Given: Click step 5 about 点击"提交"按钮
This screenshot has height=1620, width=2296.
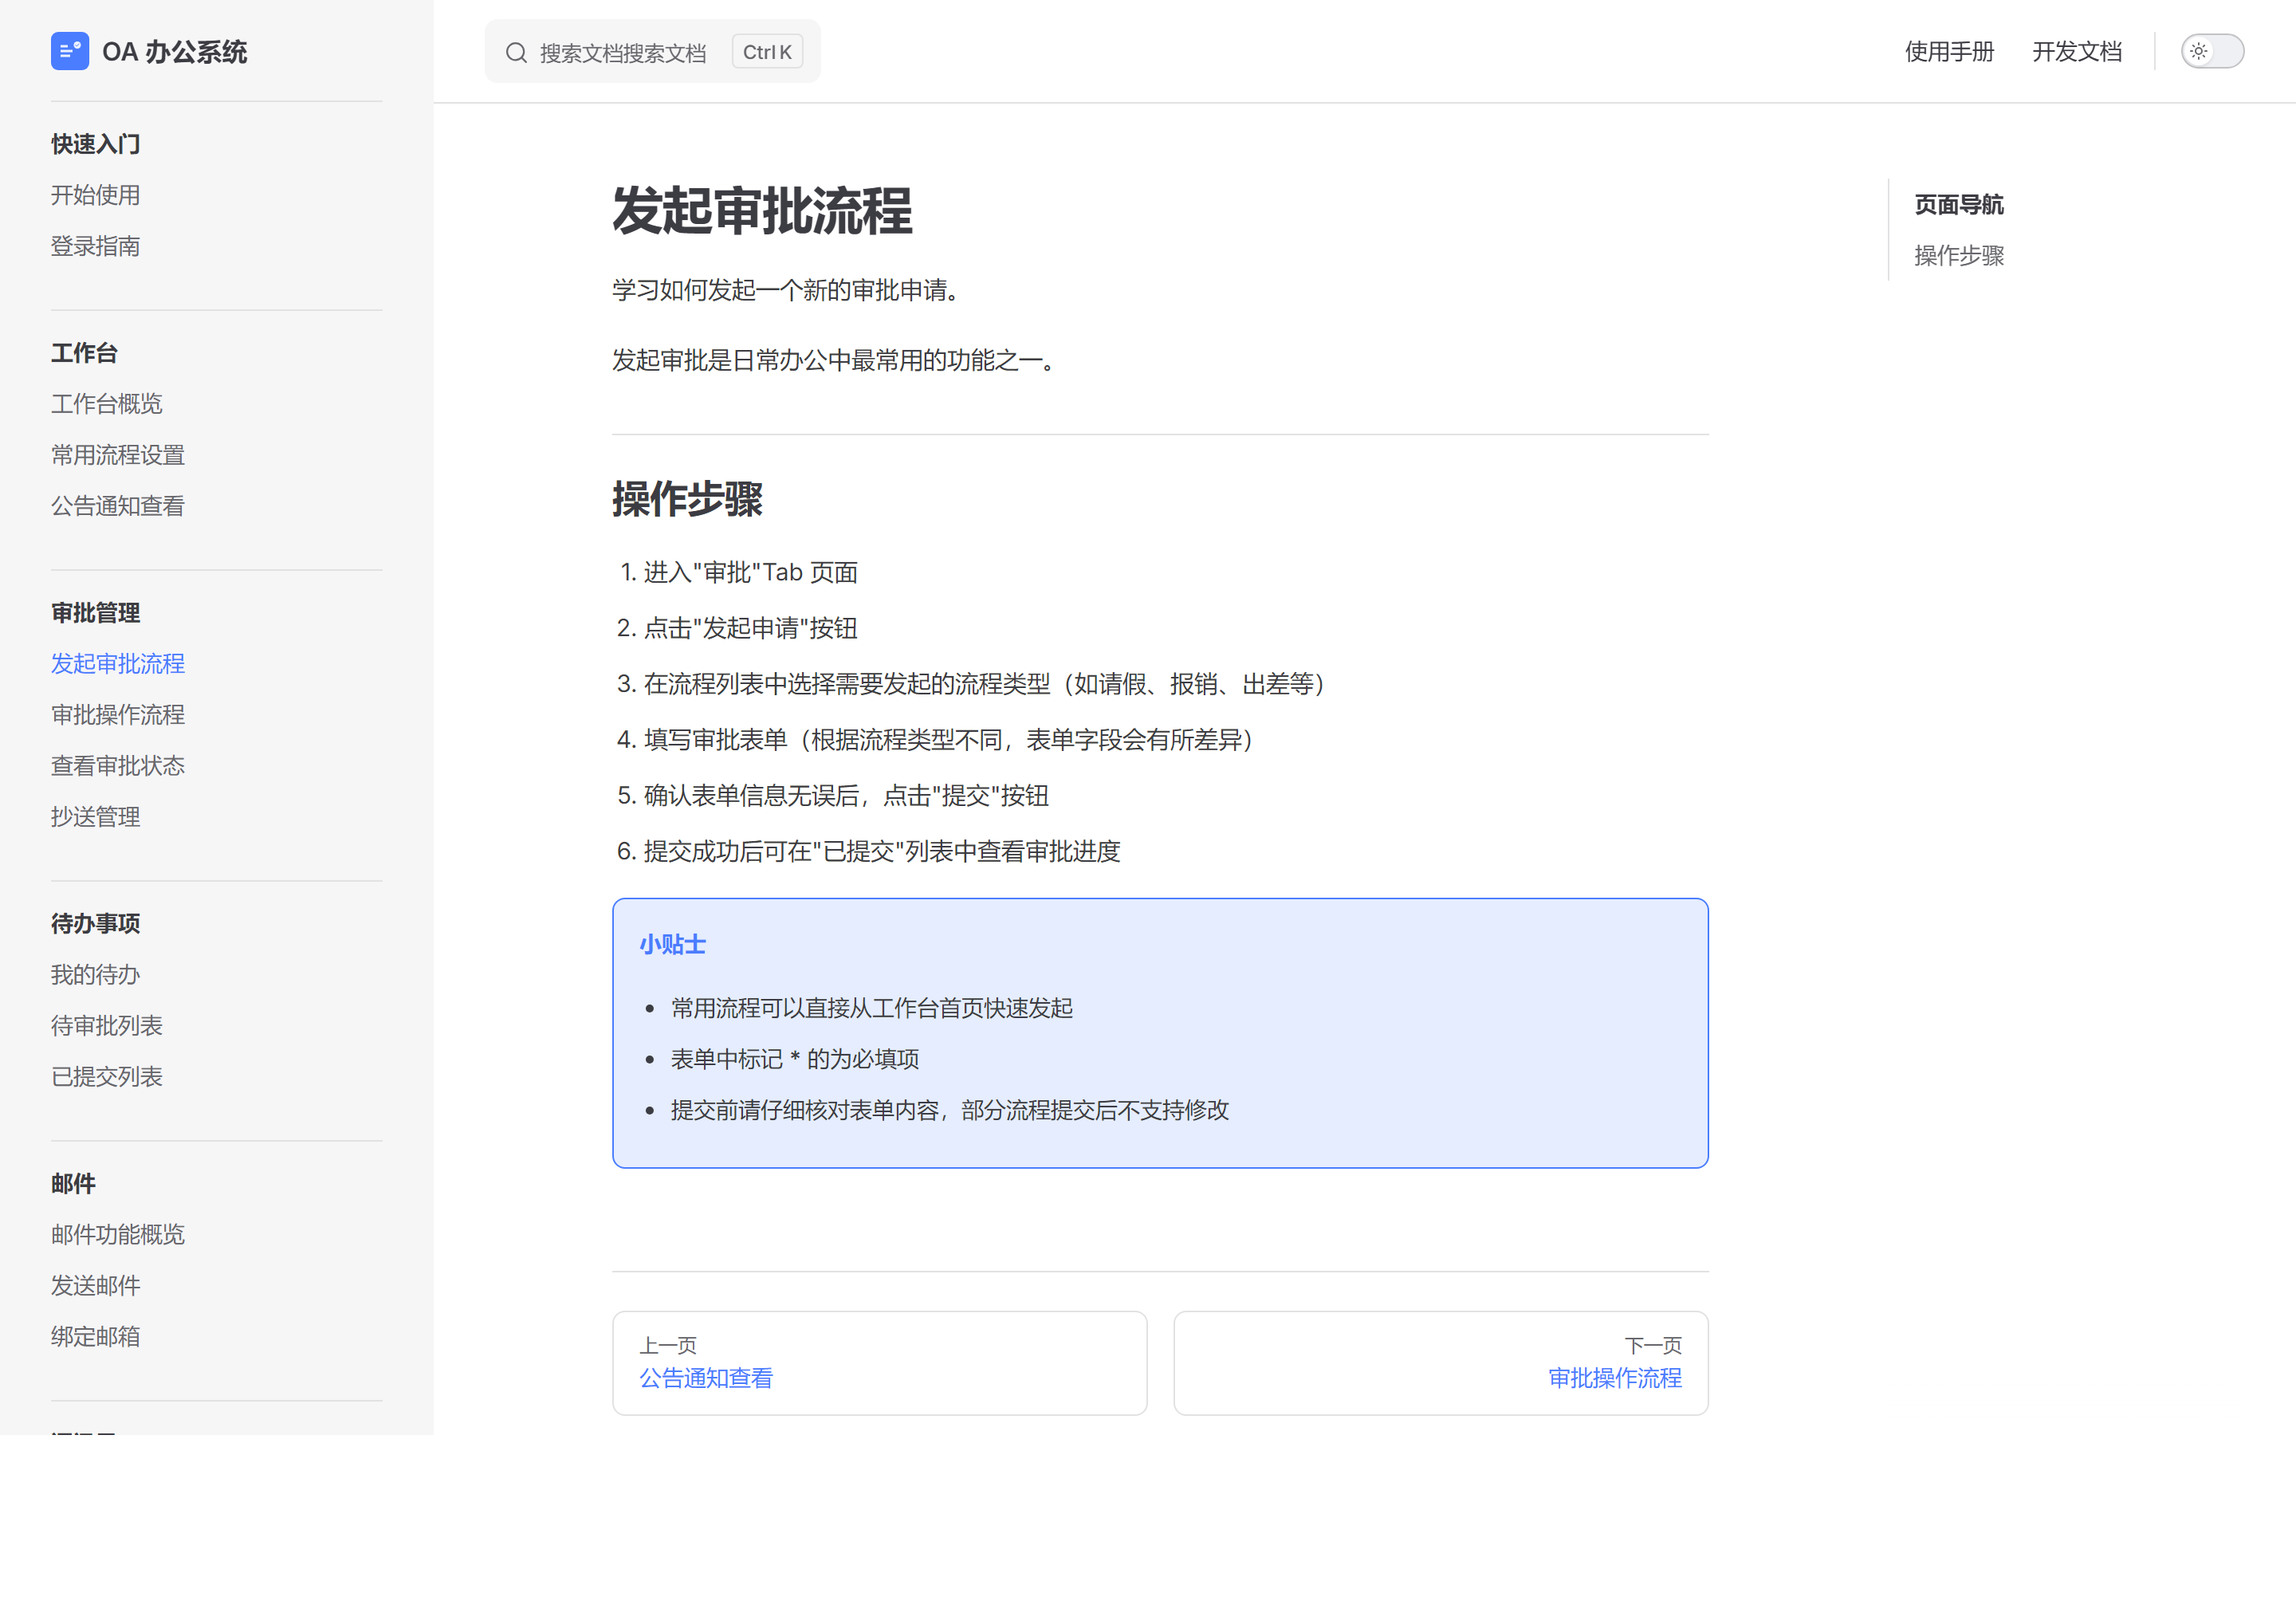Looking at the screenshot, I should pyautogui.click(x=846, y=797).
